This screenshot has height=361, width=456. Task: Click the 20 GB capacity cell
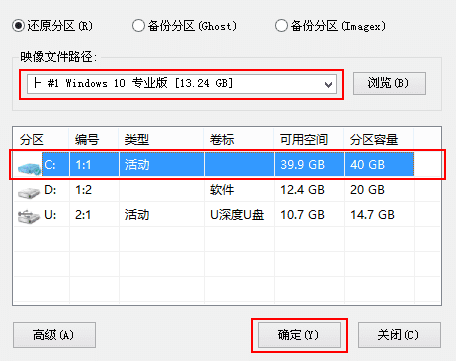[x=367, y=190]
